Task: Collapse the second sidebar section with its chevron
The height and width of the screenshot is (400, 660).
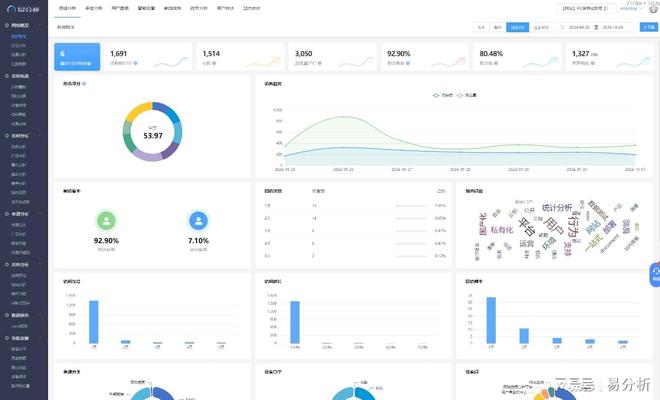Action: (x=40, y=76)
